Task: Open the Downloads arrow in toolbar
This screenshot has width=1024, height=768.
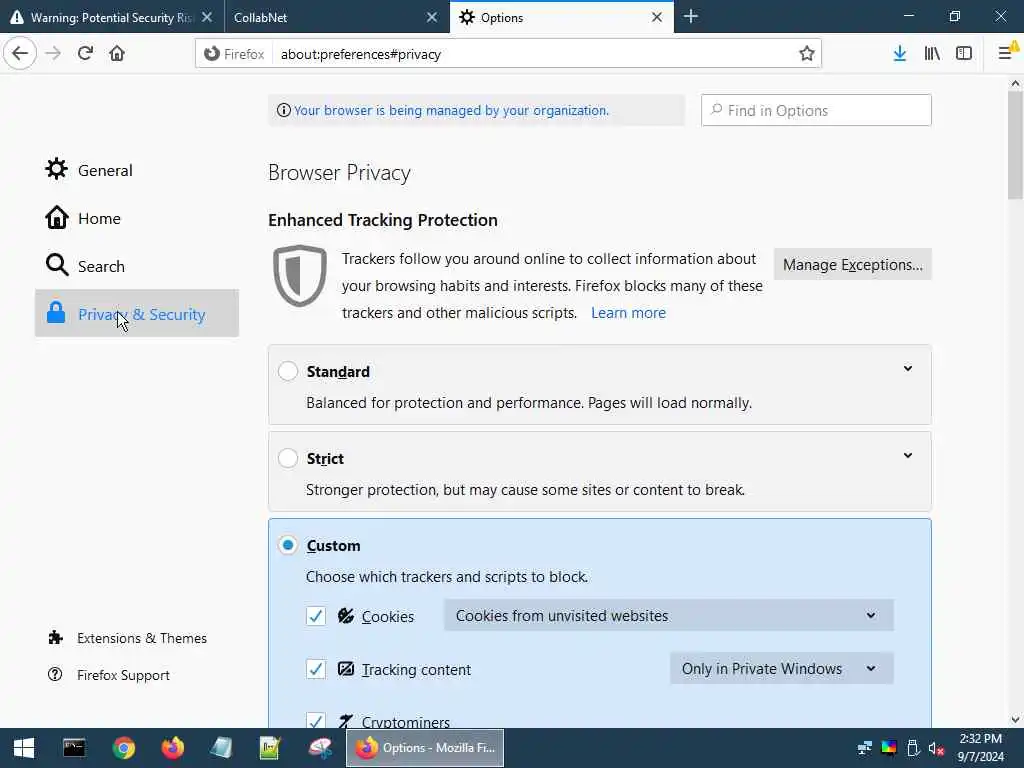Action: tap(899, 54)
